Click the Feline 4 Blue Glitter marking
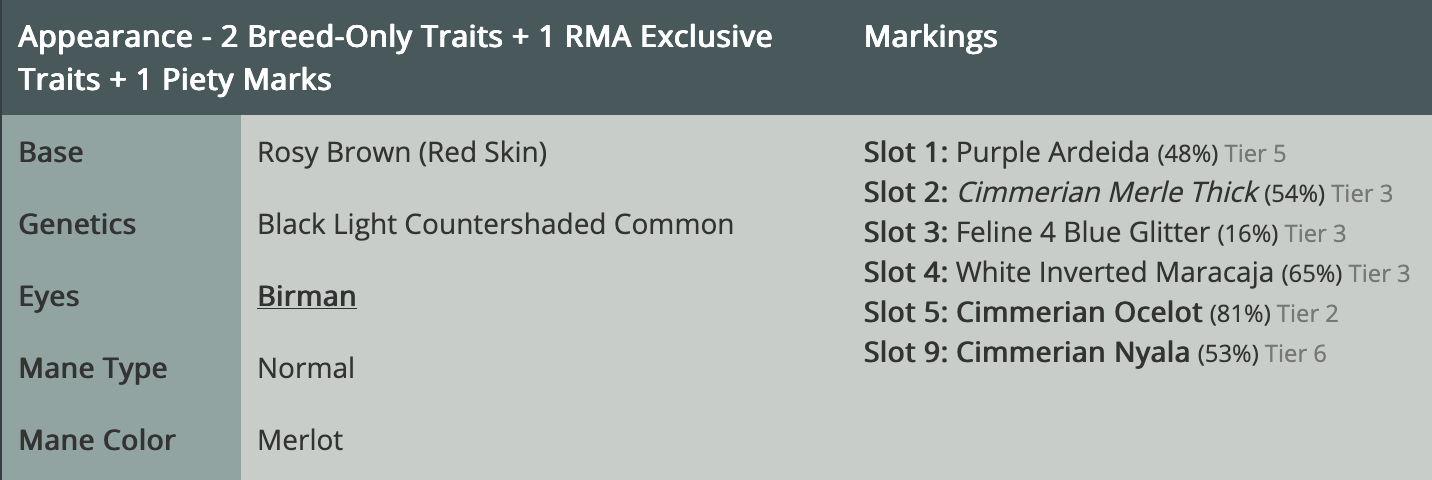Image resolution: width=1432 pixels, height=480 pixels. (x=1082, y=233)
